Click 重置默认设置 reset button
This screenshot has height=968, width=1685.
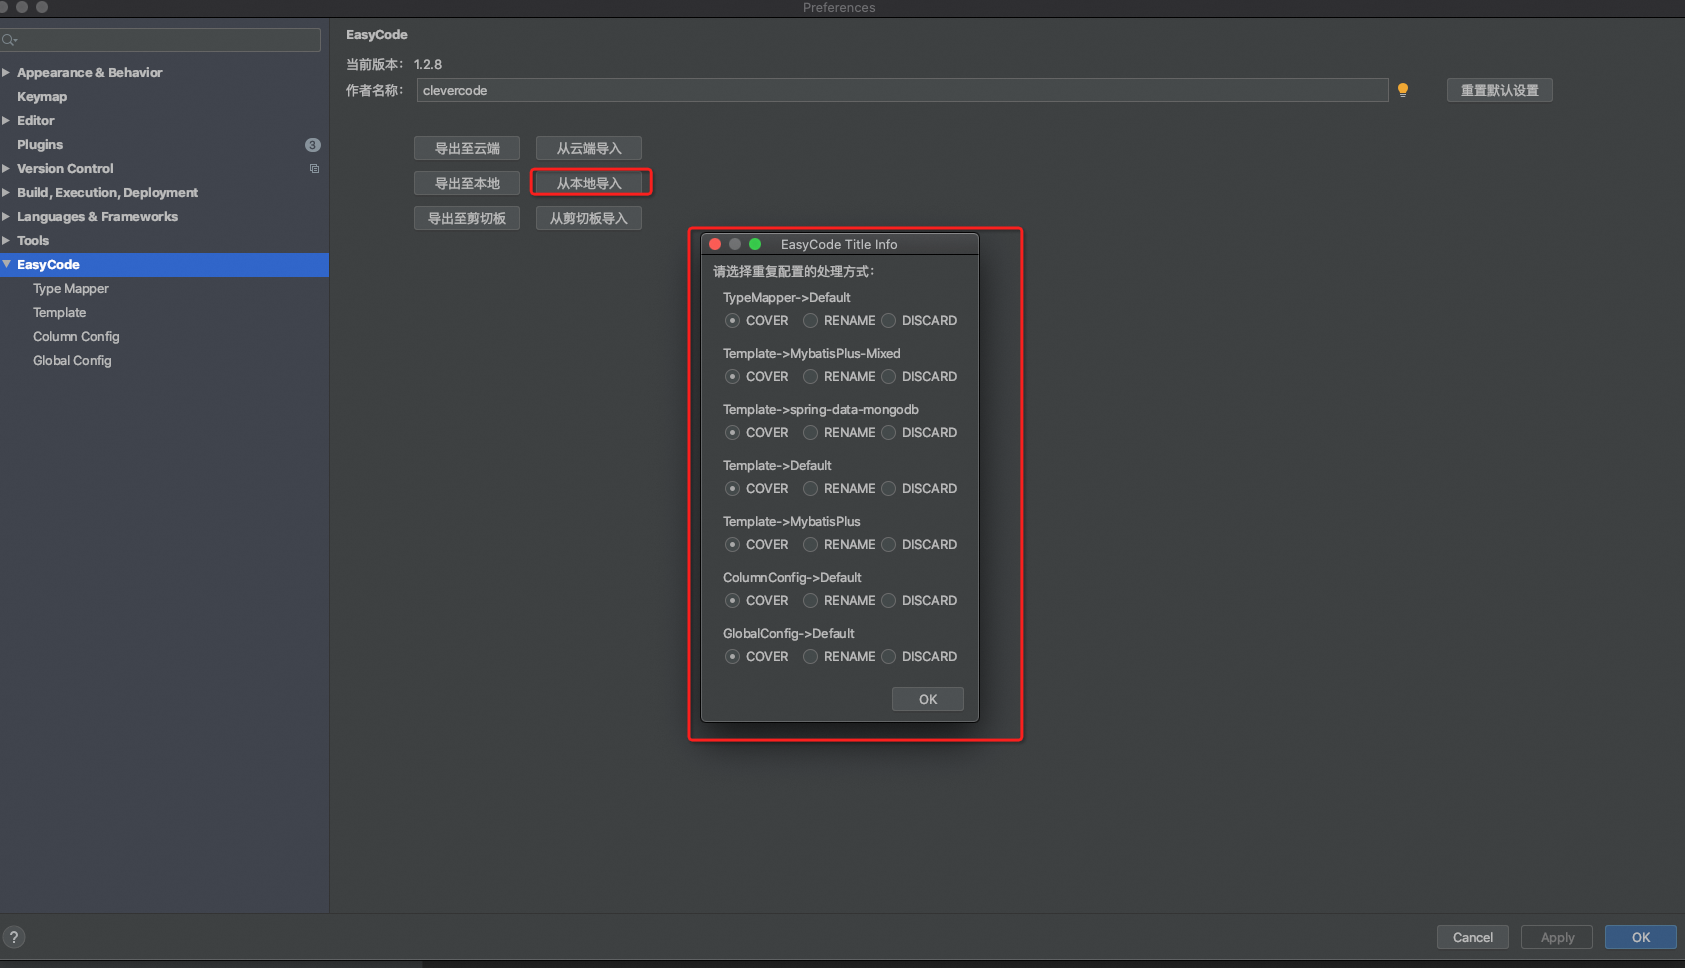coord(1500,90)
